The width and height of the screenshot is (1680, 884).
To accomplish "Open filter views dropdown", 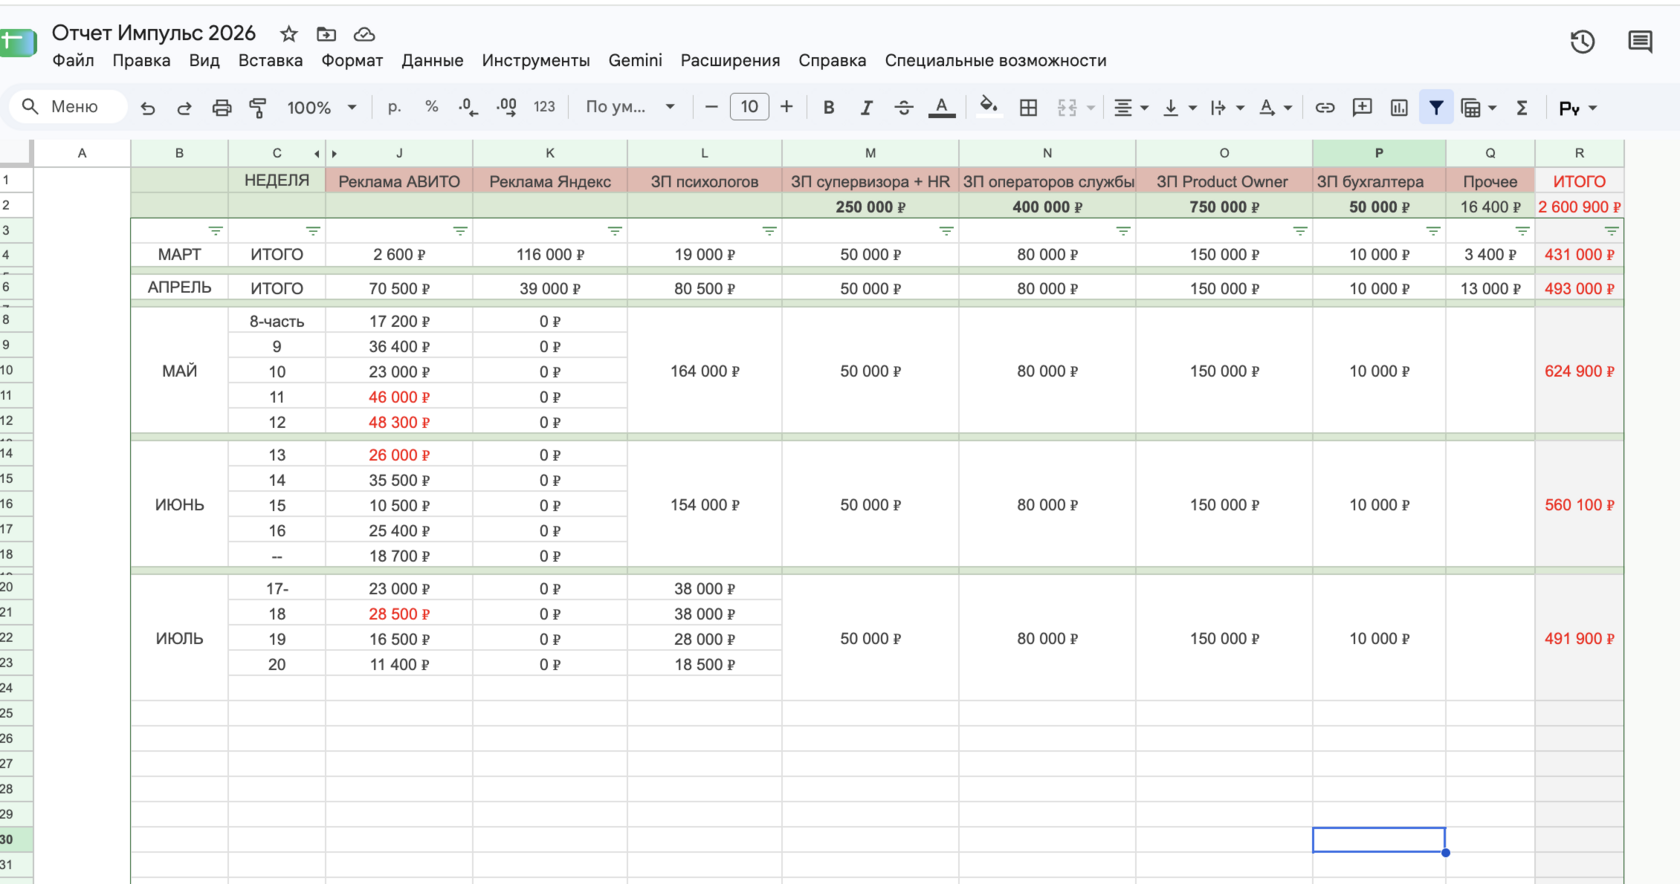I will 1478,108.
